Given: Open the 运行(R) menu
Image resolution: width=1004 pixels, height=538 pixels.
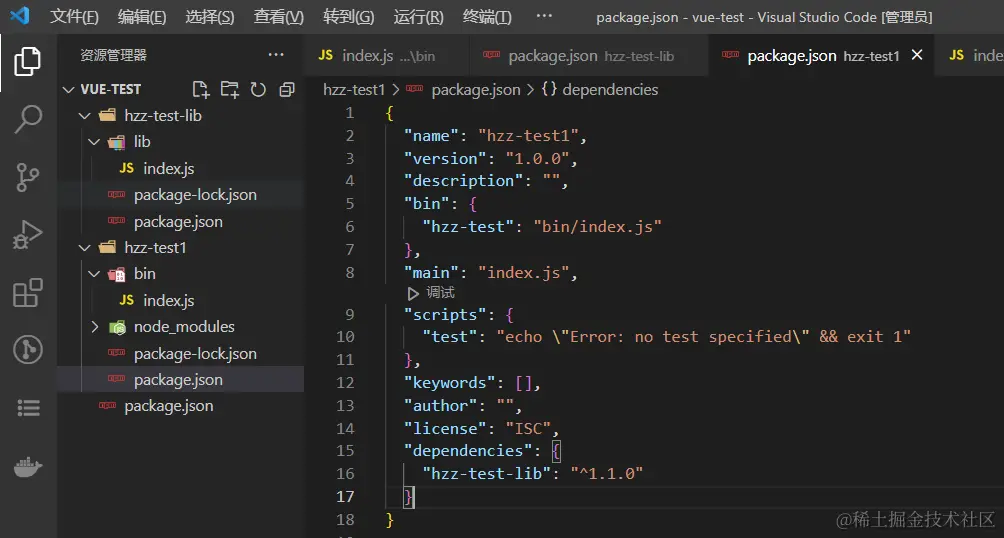Looking at the screenshot, I should pos(418,17).
